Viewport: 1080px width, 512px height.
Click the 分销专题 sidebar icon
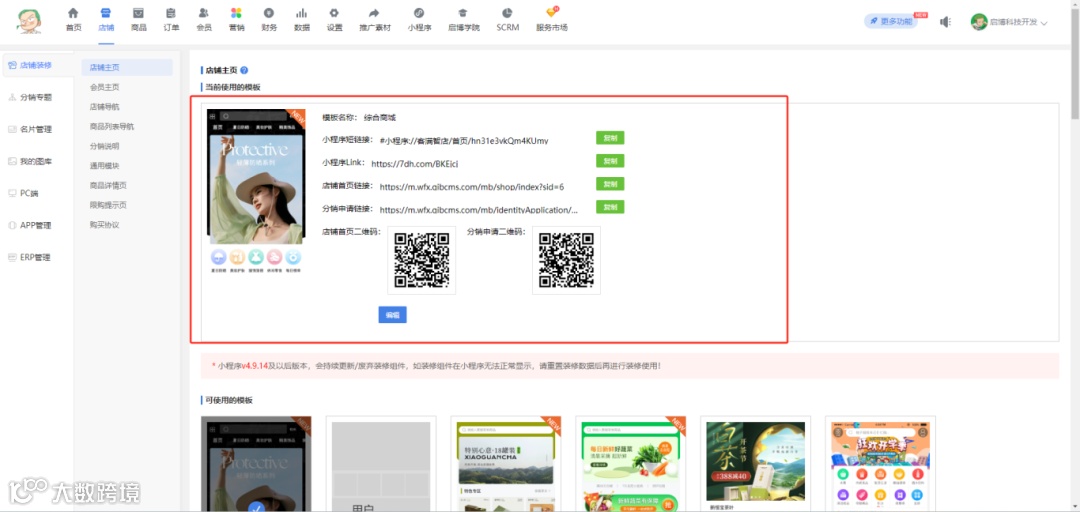(12, 97)
